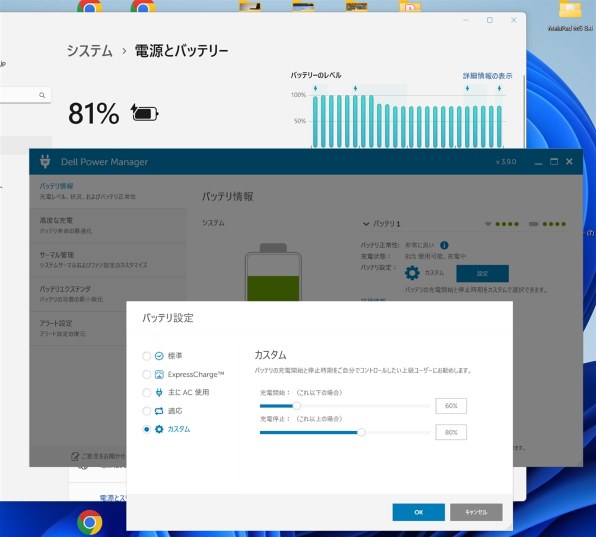The width and height of the screenshot is (596, 537).
Task: Click the large green battery graphic
Action: (x=273, y=272)
